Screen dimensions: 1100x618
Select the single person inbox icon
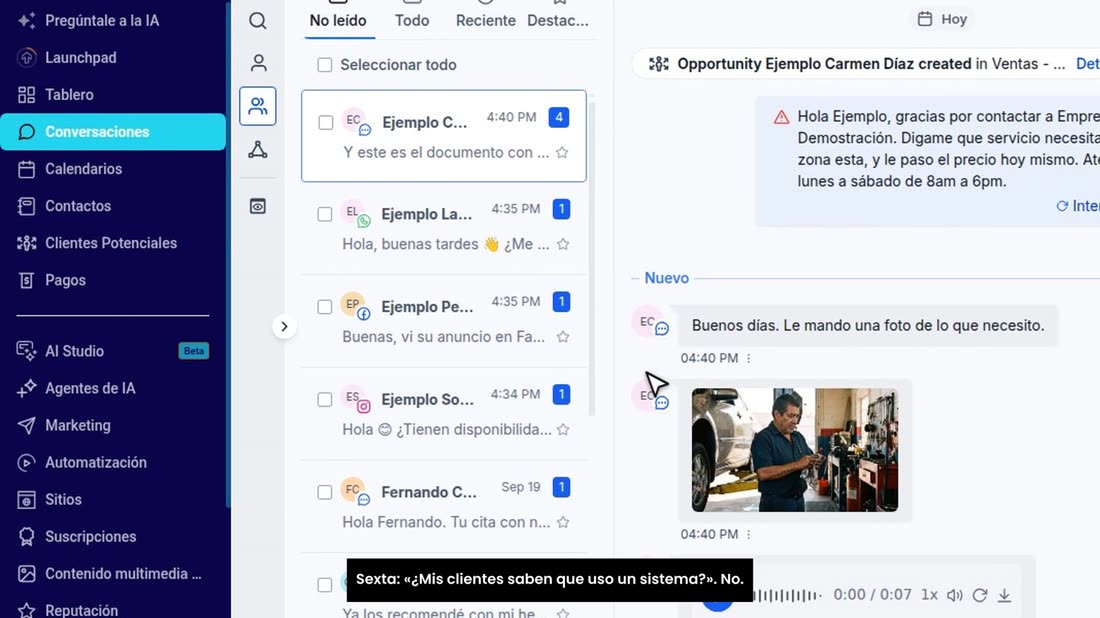pyautogui.click(x=258, y=63)
